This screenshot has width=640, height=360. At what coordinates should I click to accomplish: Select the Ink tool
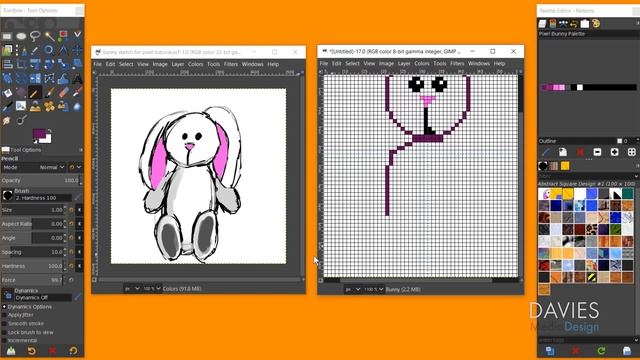click(x=7, y=107)
